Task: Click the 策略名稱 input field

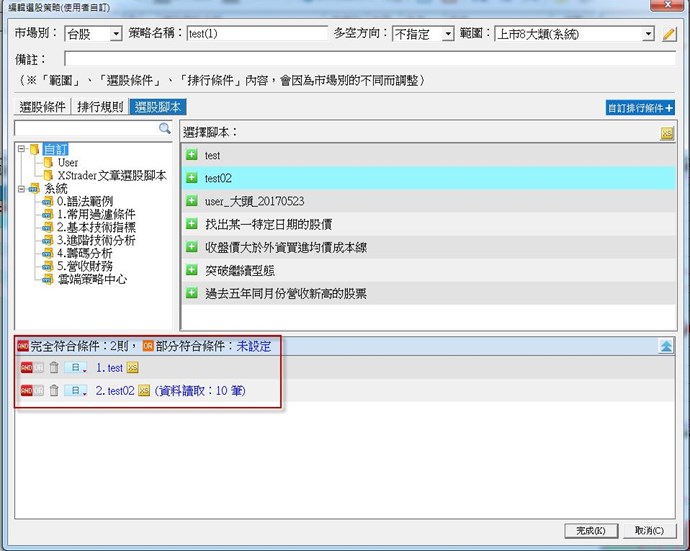Action: pyautogui.click(x=257, y=34)
